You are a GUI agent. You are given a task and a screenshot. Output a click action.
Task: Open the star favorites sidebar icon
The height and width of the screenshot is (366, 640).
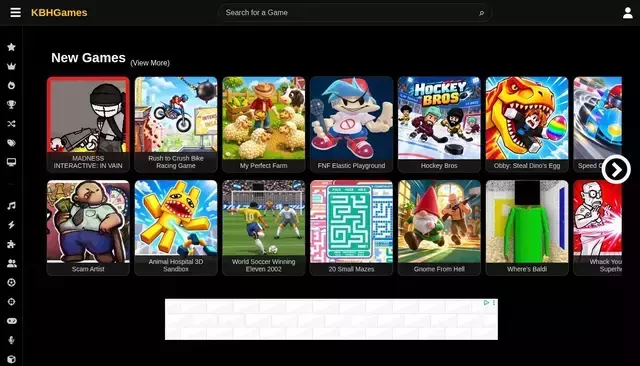point(11,47)
